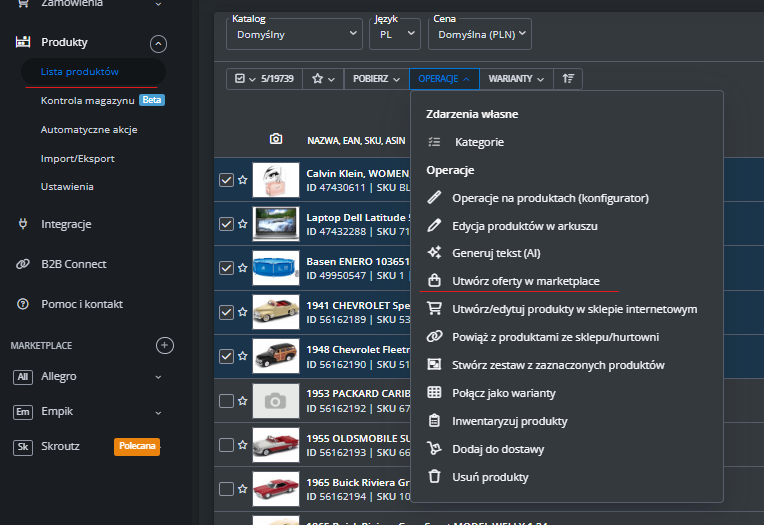Viewport: 764px width, 525px height.
Task: Click the Pomoc i kontakt help icon
Action: [x=22, y=304]
